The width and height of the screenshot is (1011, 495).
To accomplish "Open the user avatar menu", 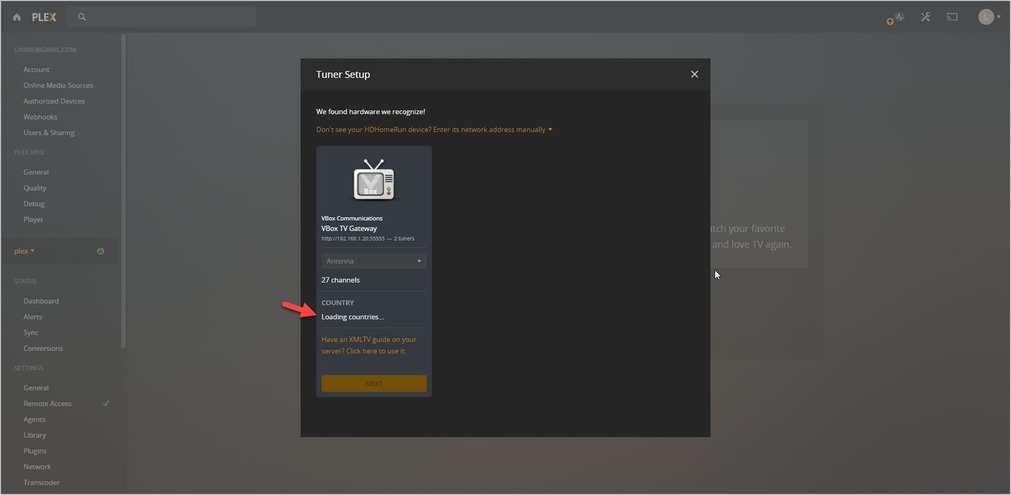I will pos(986,17).
